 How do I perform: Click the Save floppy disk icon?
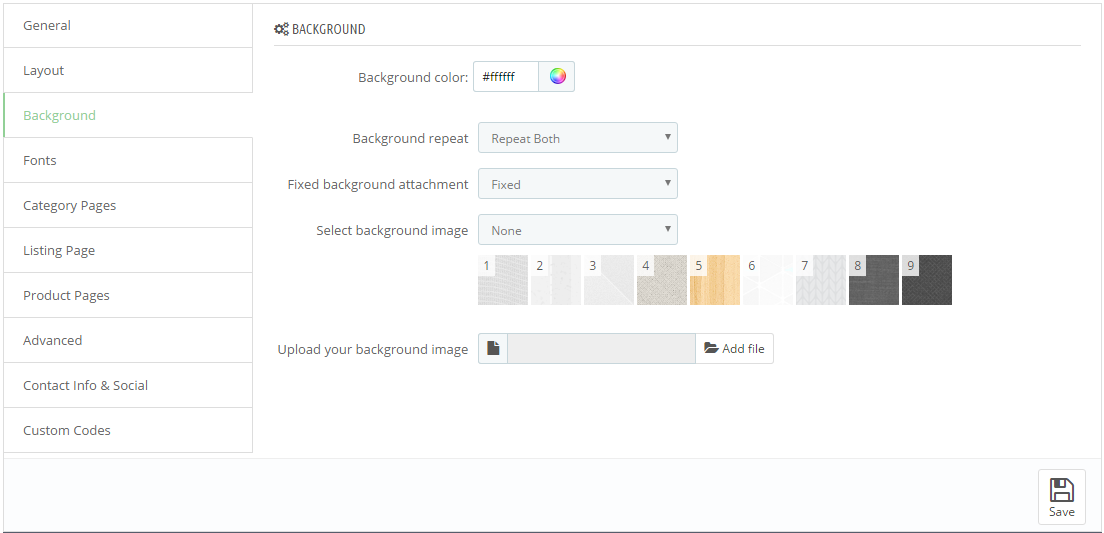1061,489
